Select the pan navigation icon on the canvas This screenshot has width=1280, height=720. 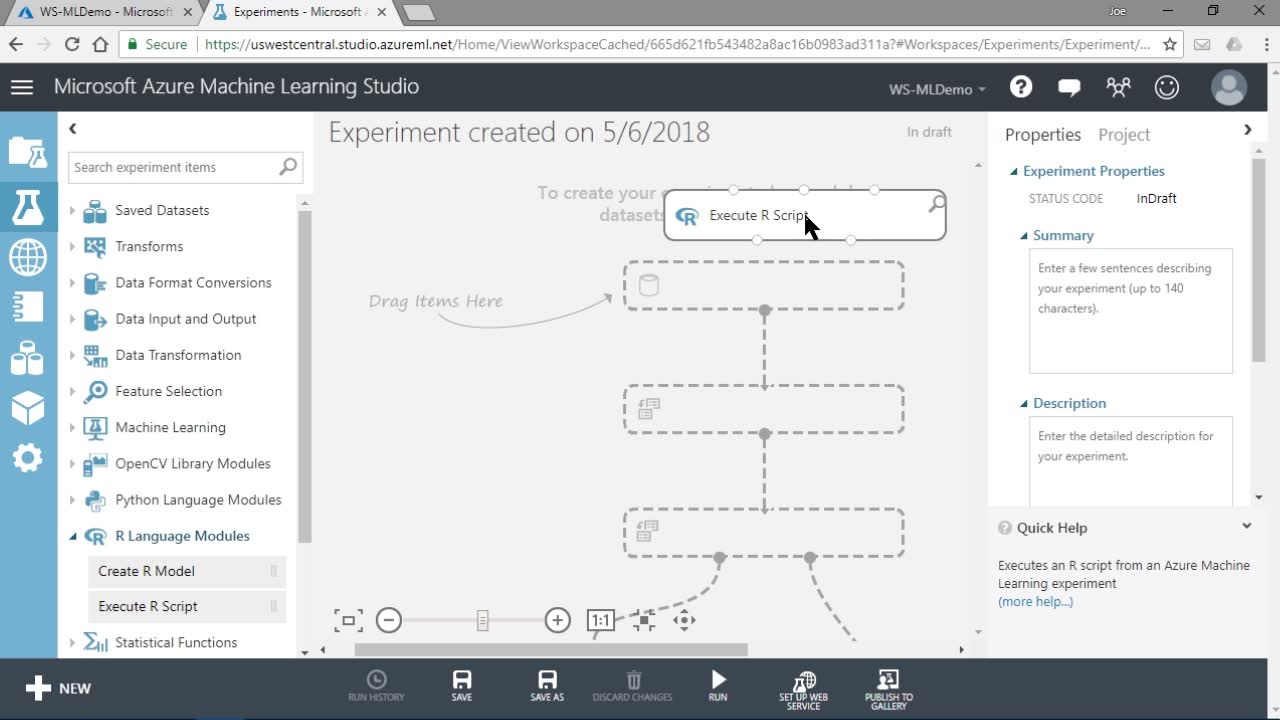pos(685,620)
